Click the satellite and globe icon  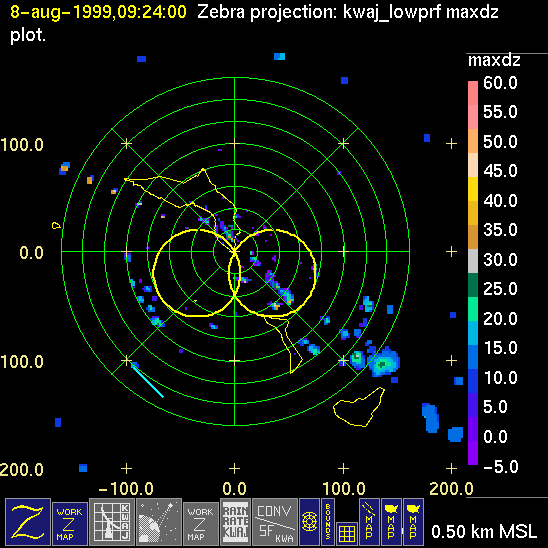159,522
